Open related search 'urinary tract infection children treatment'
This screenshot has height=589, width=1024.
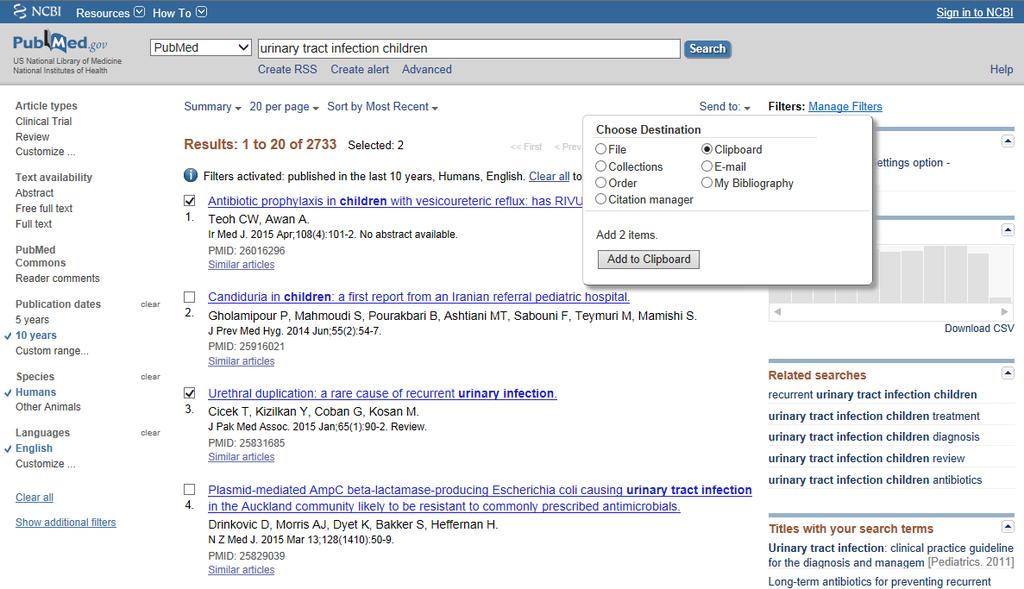(874, 416)
